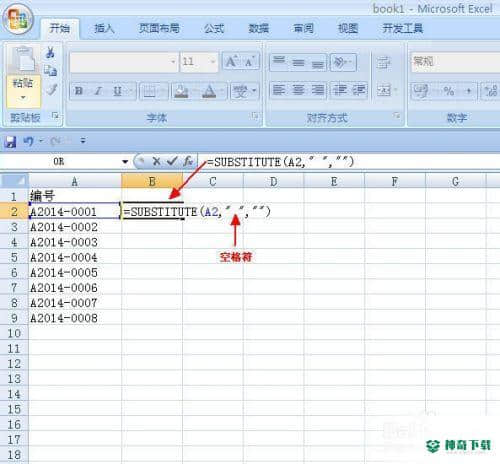The image size is (500, 464).
Task: Confirm the formula with the checkmark icon
Action: 172,162
